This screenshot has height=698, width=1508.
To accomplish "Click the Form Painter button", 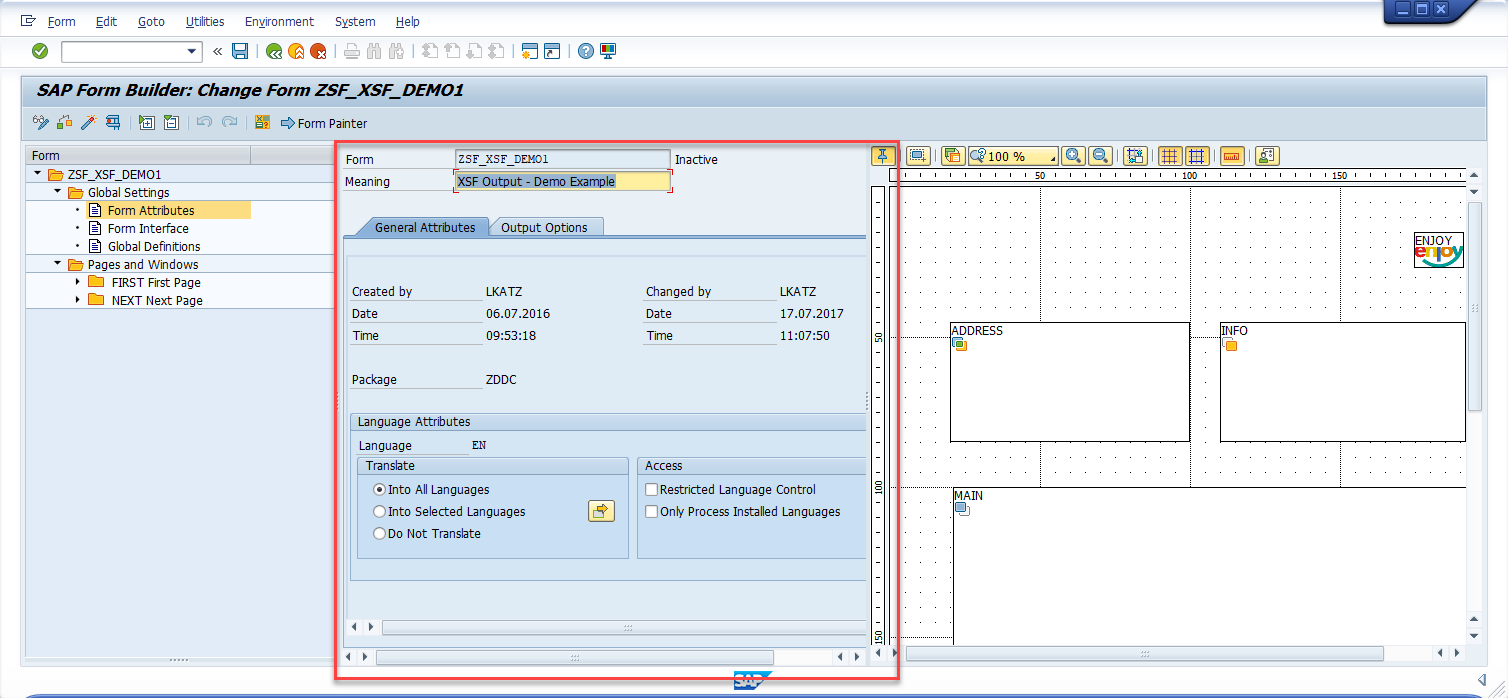I will coord(324,123).
